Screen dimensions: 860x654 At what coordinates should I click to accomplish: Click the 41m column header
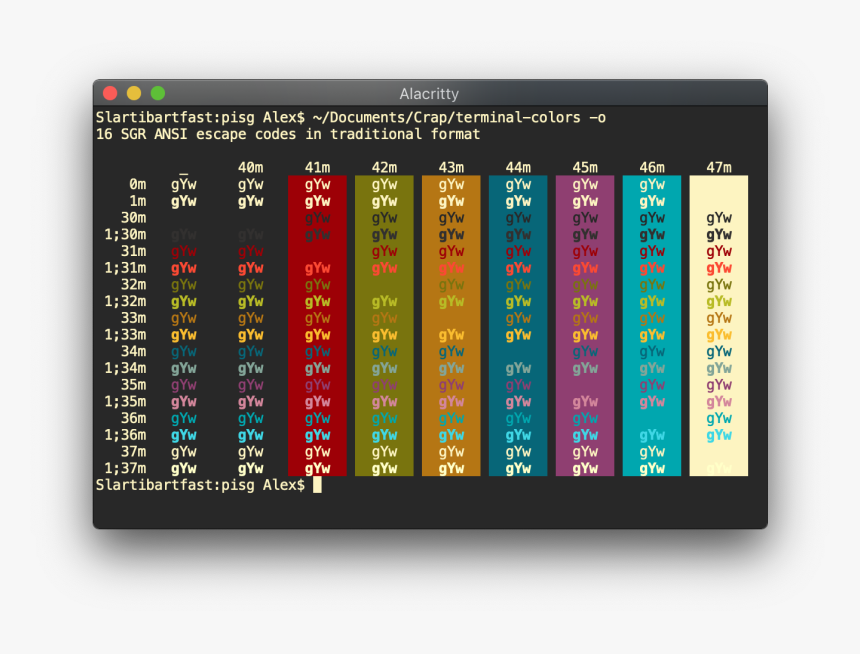[x=318, y=167]
